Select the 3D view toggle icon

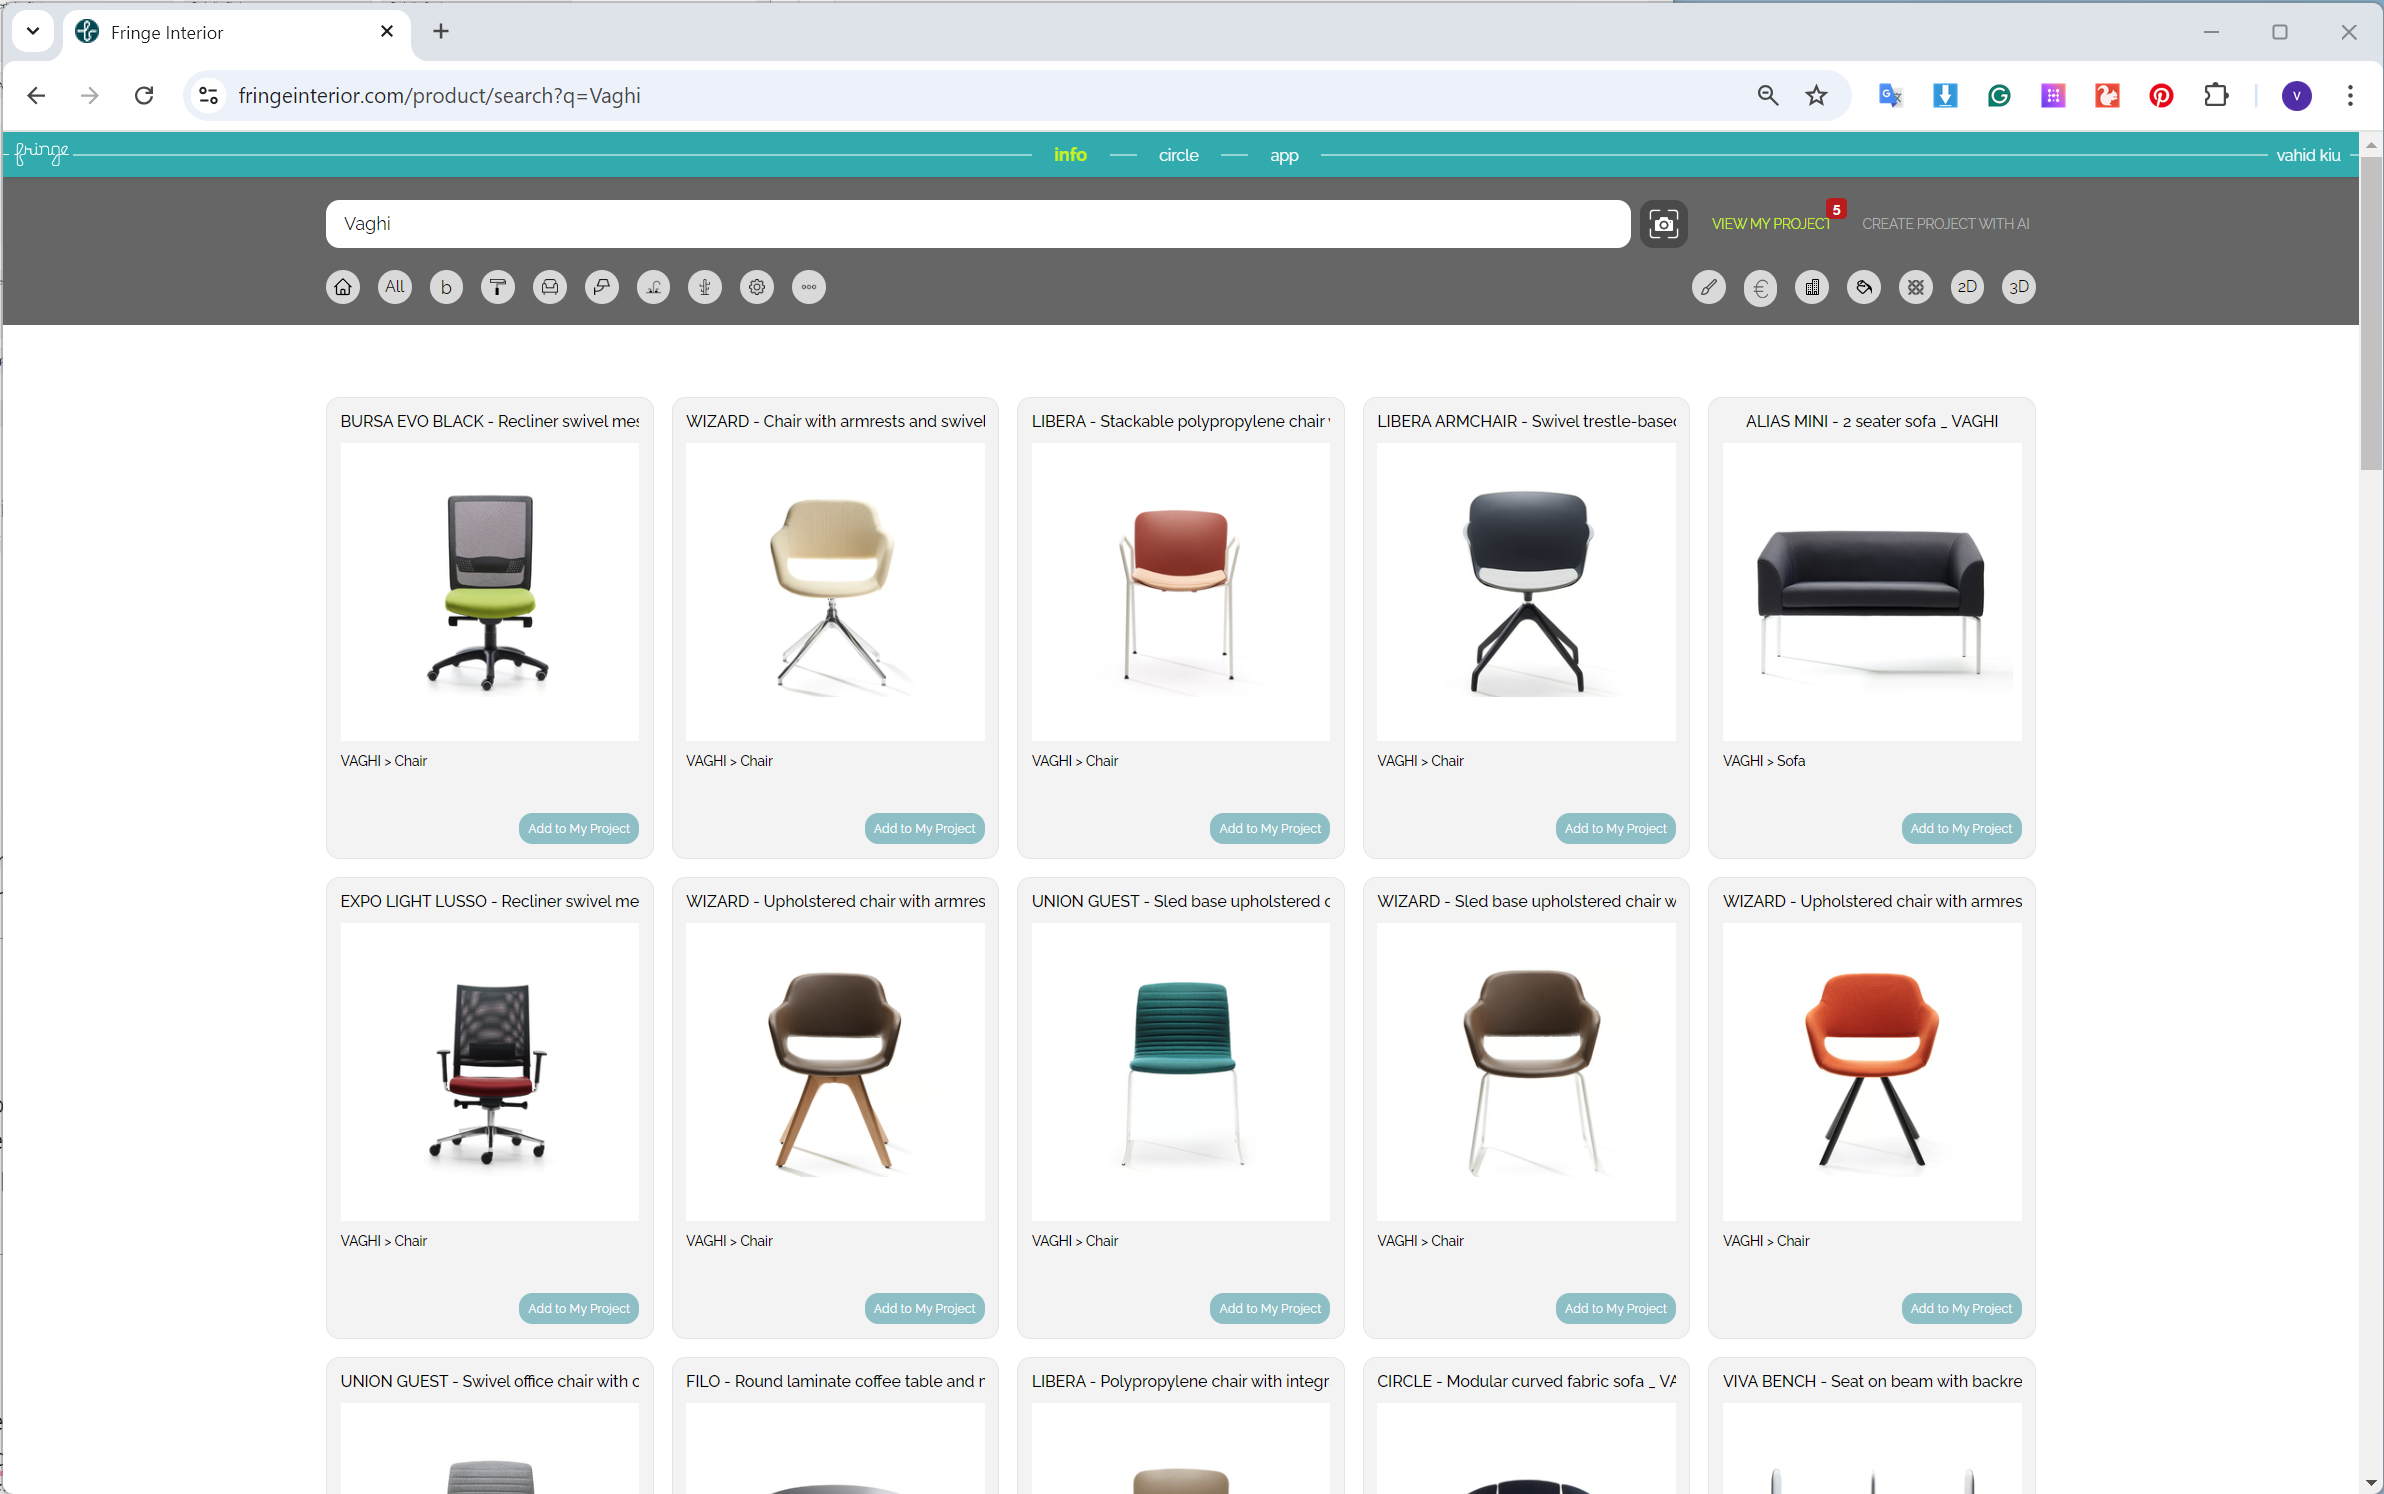click(2019, 286)
